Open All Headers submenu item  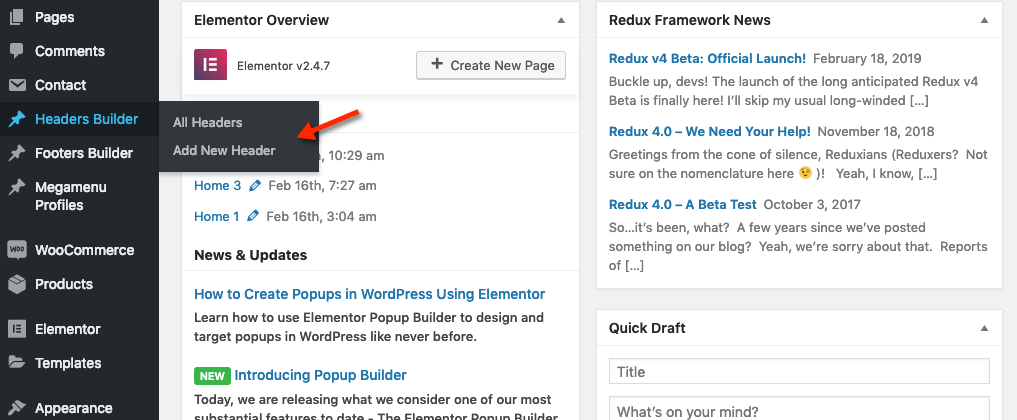[207, 122]
